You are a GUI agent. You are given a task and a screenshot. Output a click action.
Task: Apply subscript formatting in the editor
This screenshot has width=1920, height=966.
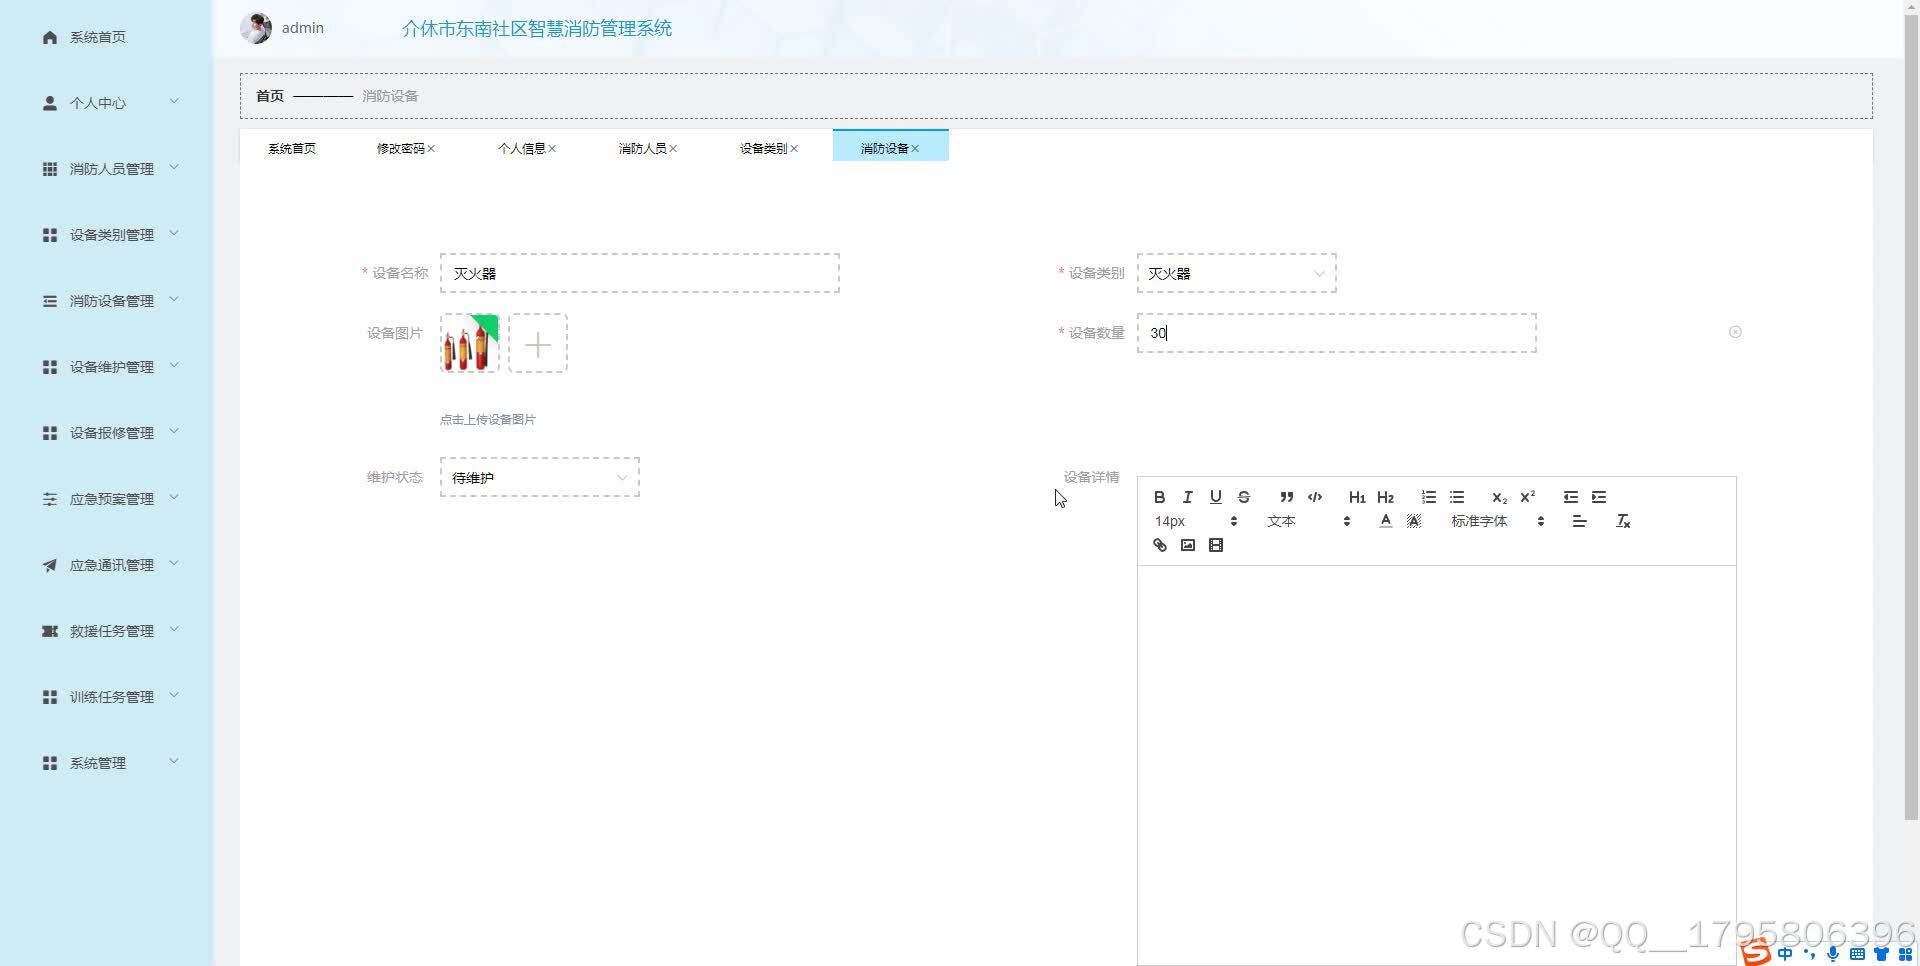coord(1498,497)
